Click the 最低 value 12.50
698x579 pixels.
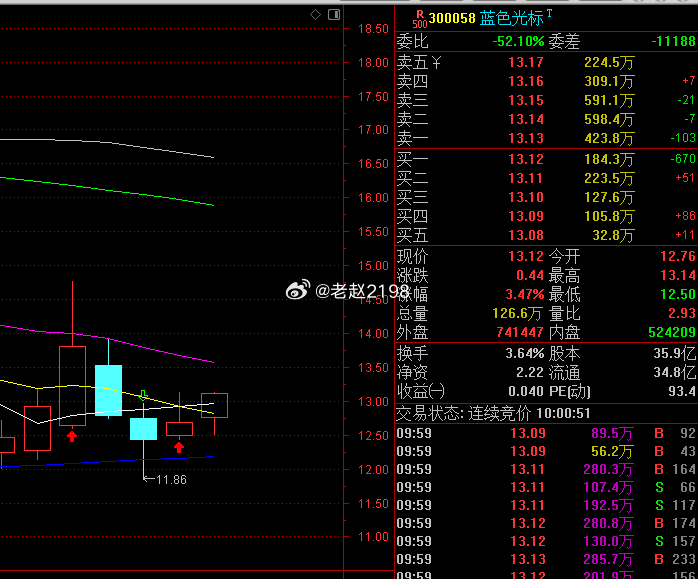coord(678,294)
